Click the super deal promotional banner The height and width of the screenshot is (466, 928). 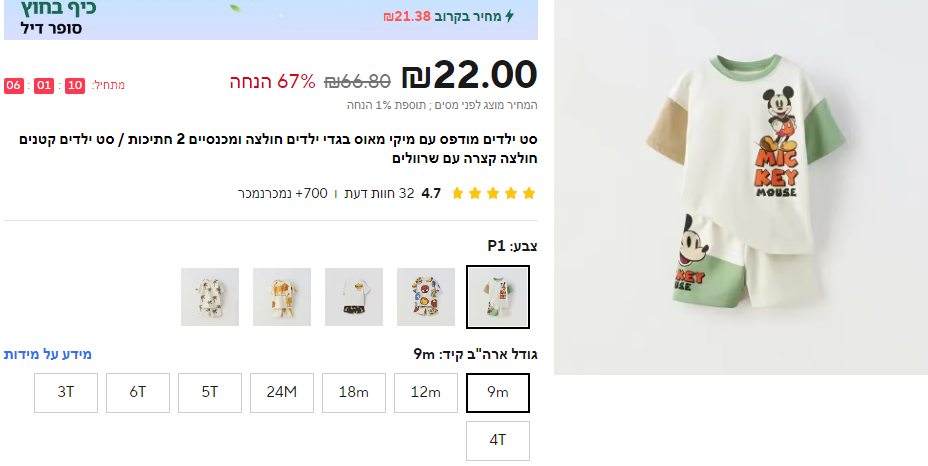270,20
